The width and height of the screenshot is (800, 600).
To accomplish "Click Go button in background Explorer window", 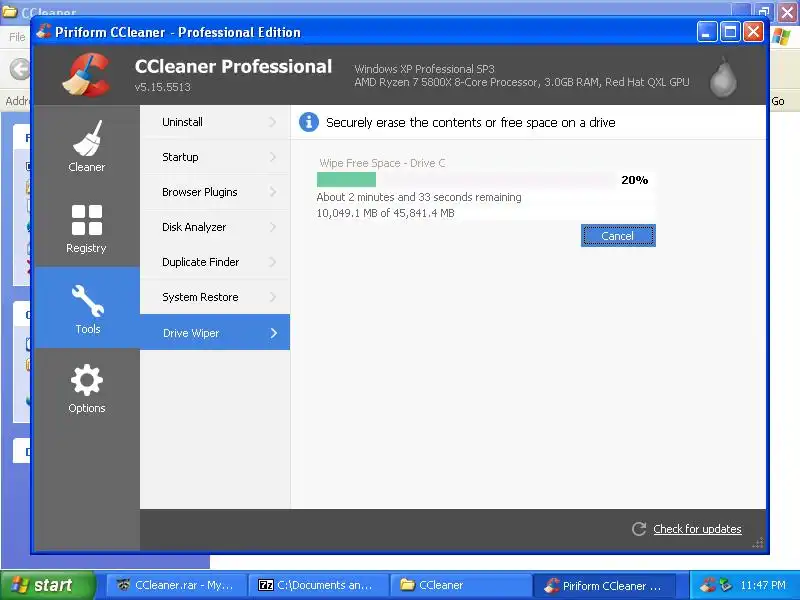I will tap(778, 101).
